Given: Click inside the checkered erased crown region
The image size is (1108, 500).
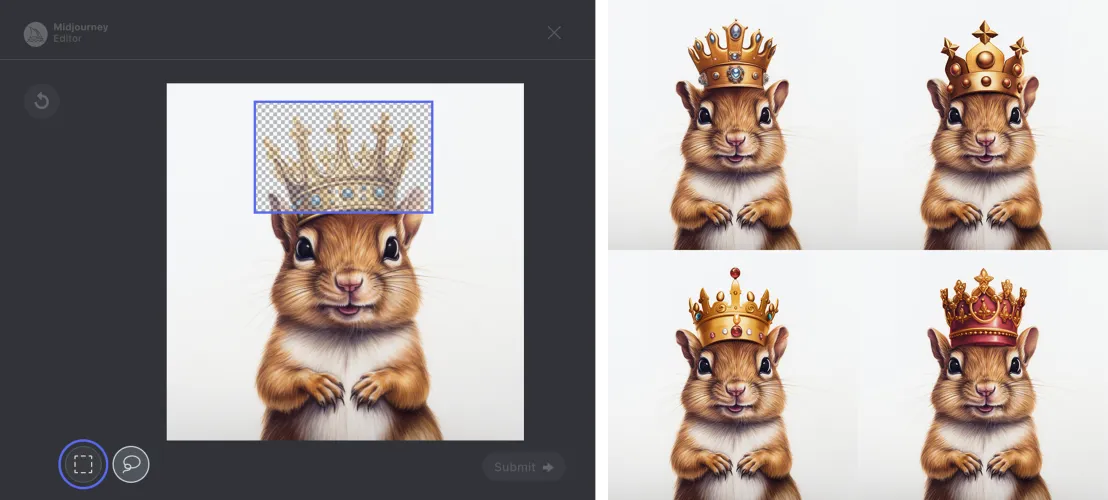Looking at the screenshot, I should [x=343, y=140].
